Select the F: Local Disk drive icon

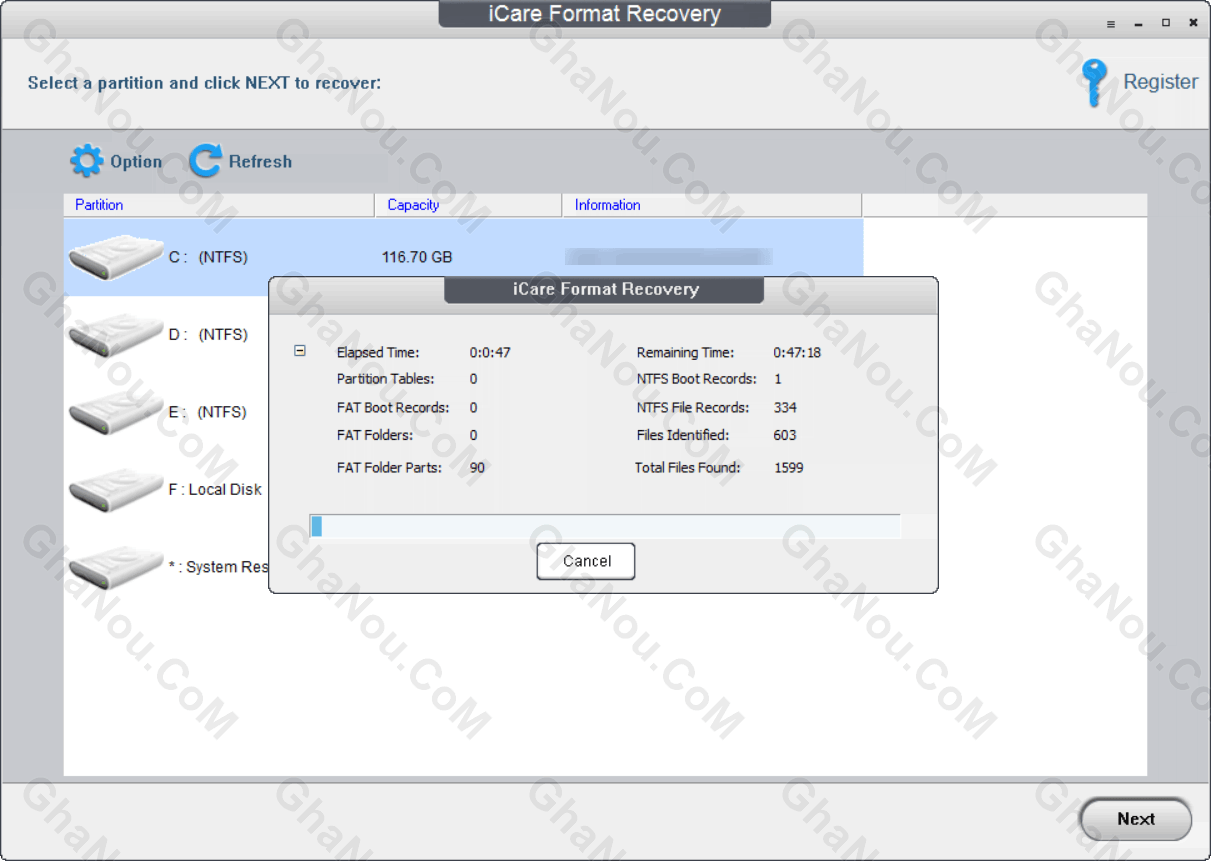pos(116,490)
